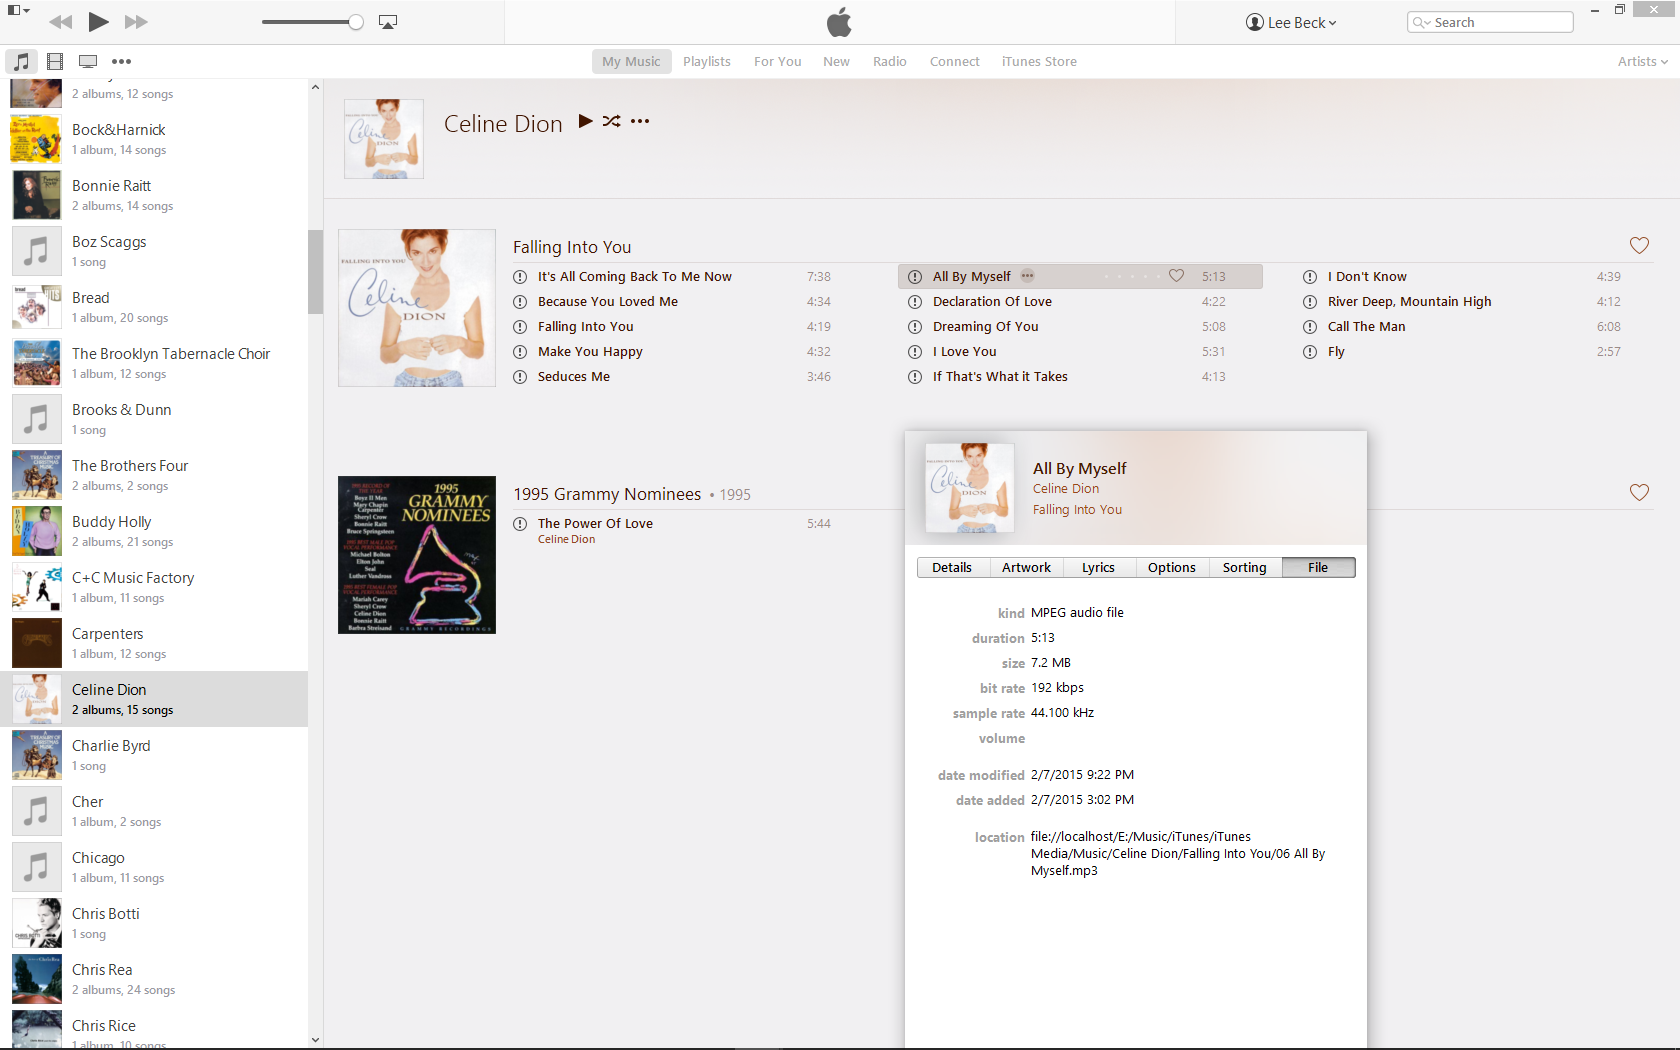The width and height of the screenshot is (1680, 1050).
Task: Play all Celine Dion songs
Action: tap(586, 121)
